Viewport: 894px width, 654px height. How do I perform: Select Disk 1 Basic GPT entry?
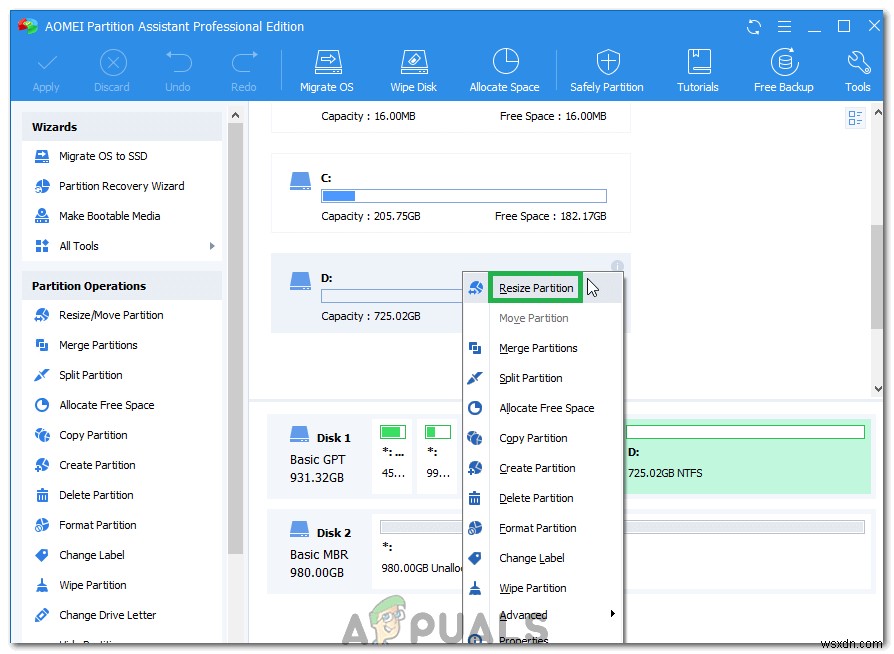click(x=320, y=457)
